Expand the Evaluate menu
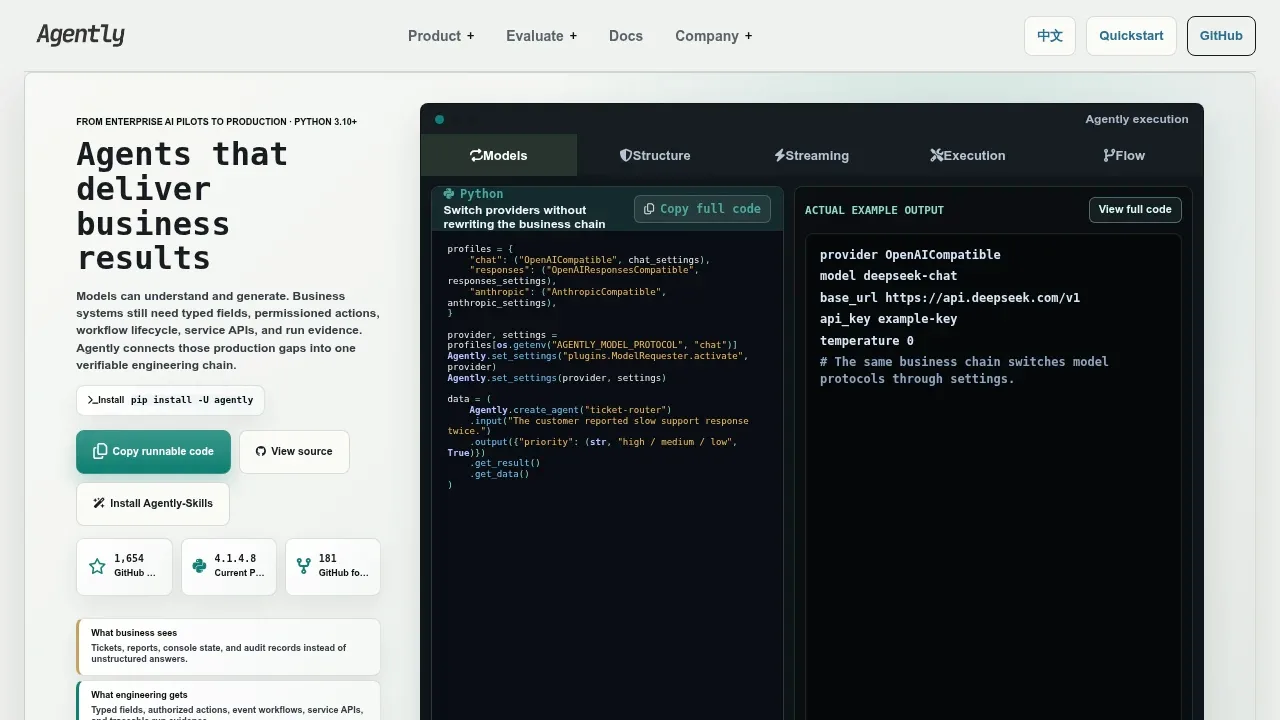 [x=541, y=36]
